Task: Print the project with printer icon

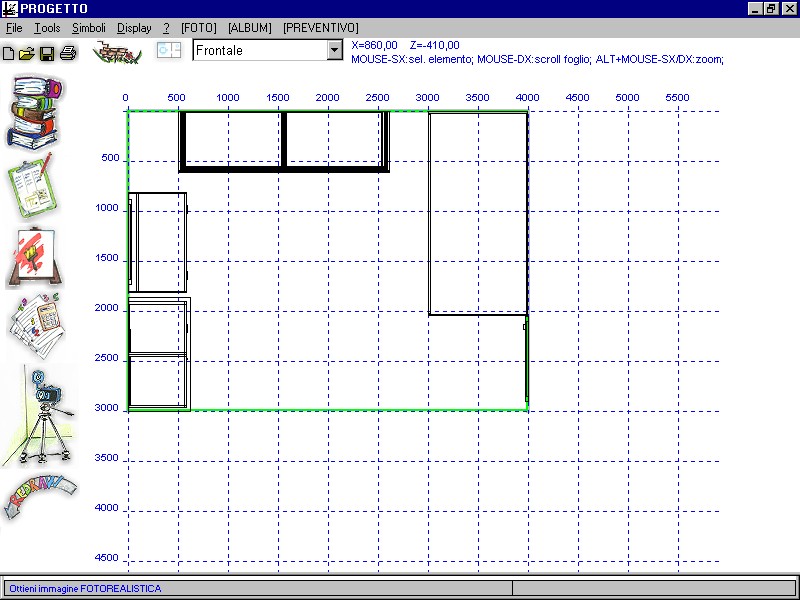Action: click(68, 53)
